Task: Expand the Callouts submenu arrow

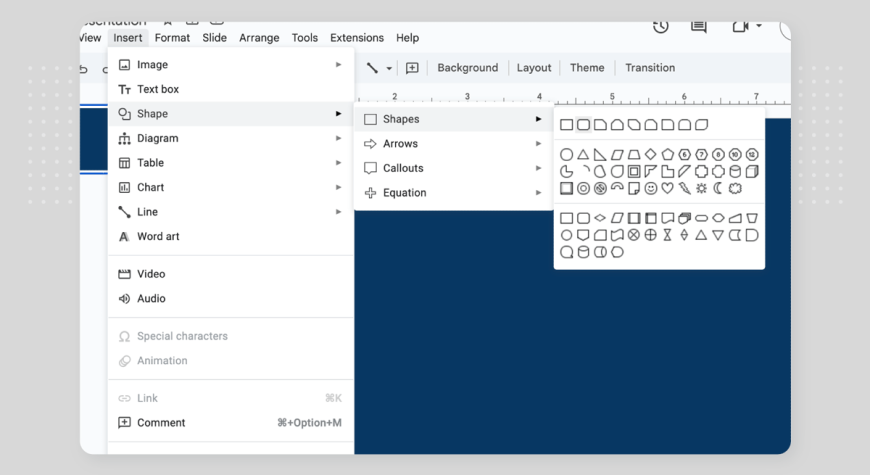Action: (x=538, y=168)
